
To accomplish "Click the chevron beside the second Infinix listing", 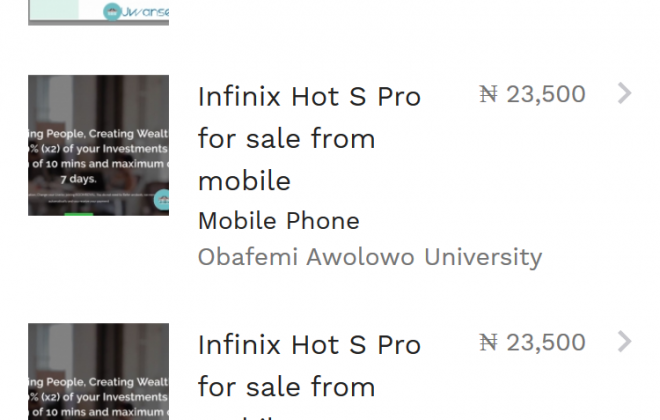I will tap(625, 342).
